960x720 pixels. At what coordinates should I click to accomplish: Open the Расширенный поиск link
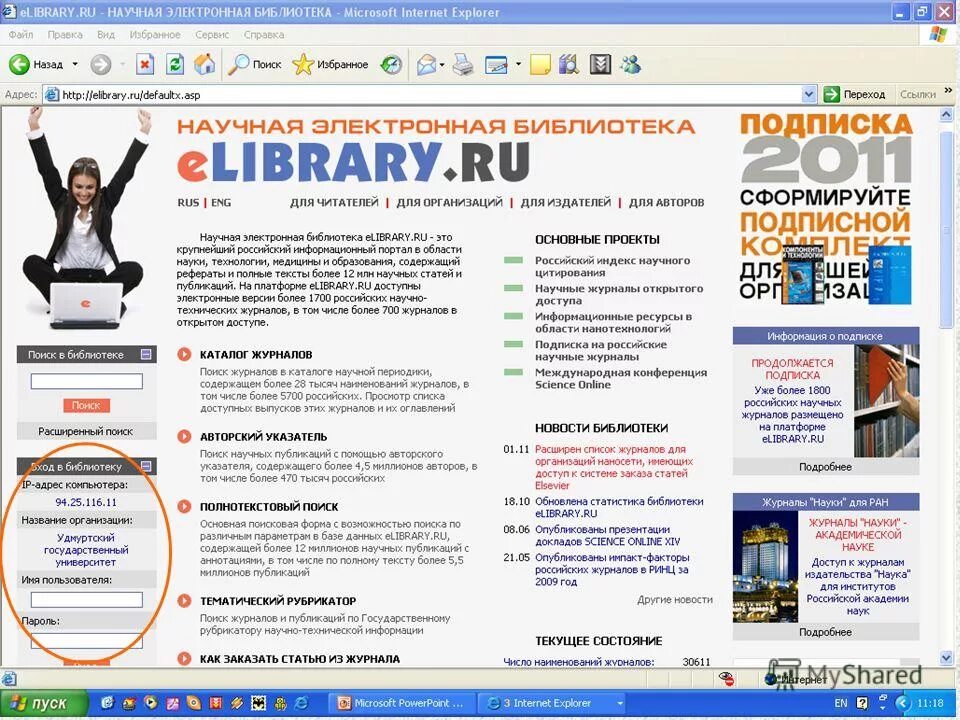(x=86, y=431)
